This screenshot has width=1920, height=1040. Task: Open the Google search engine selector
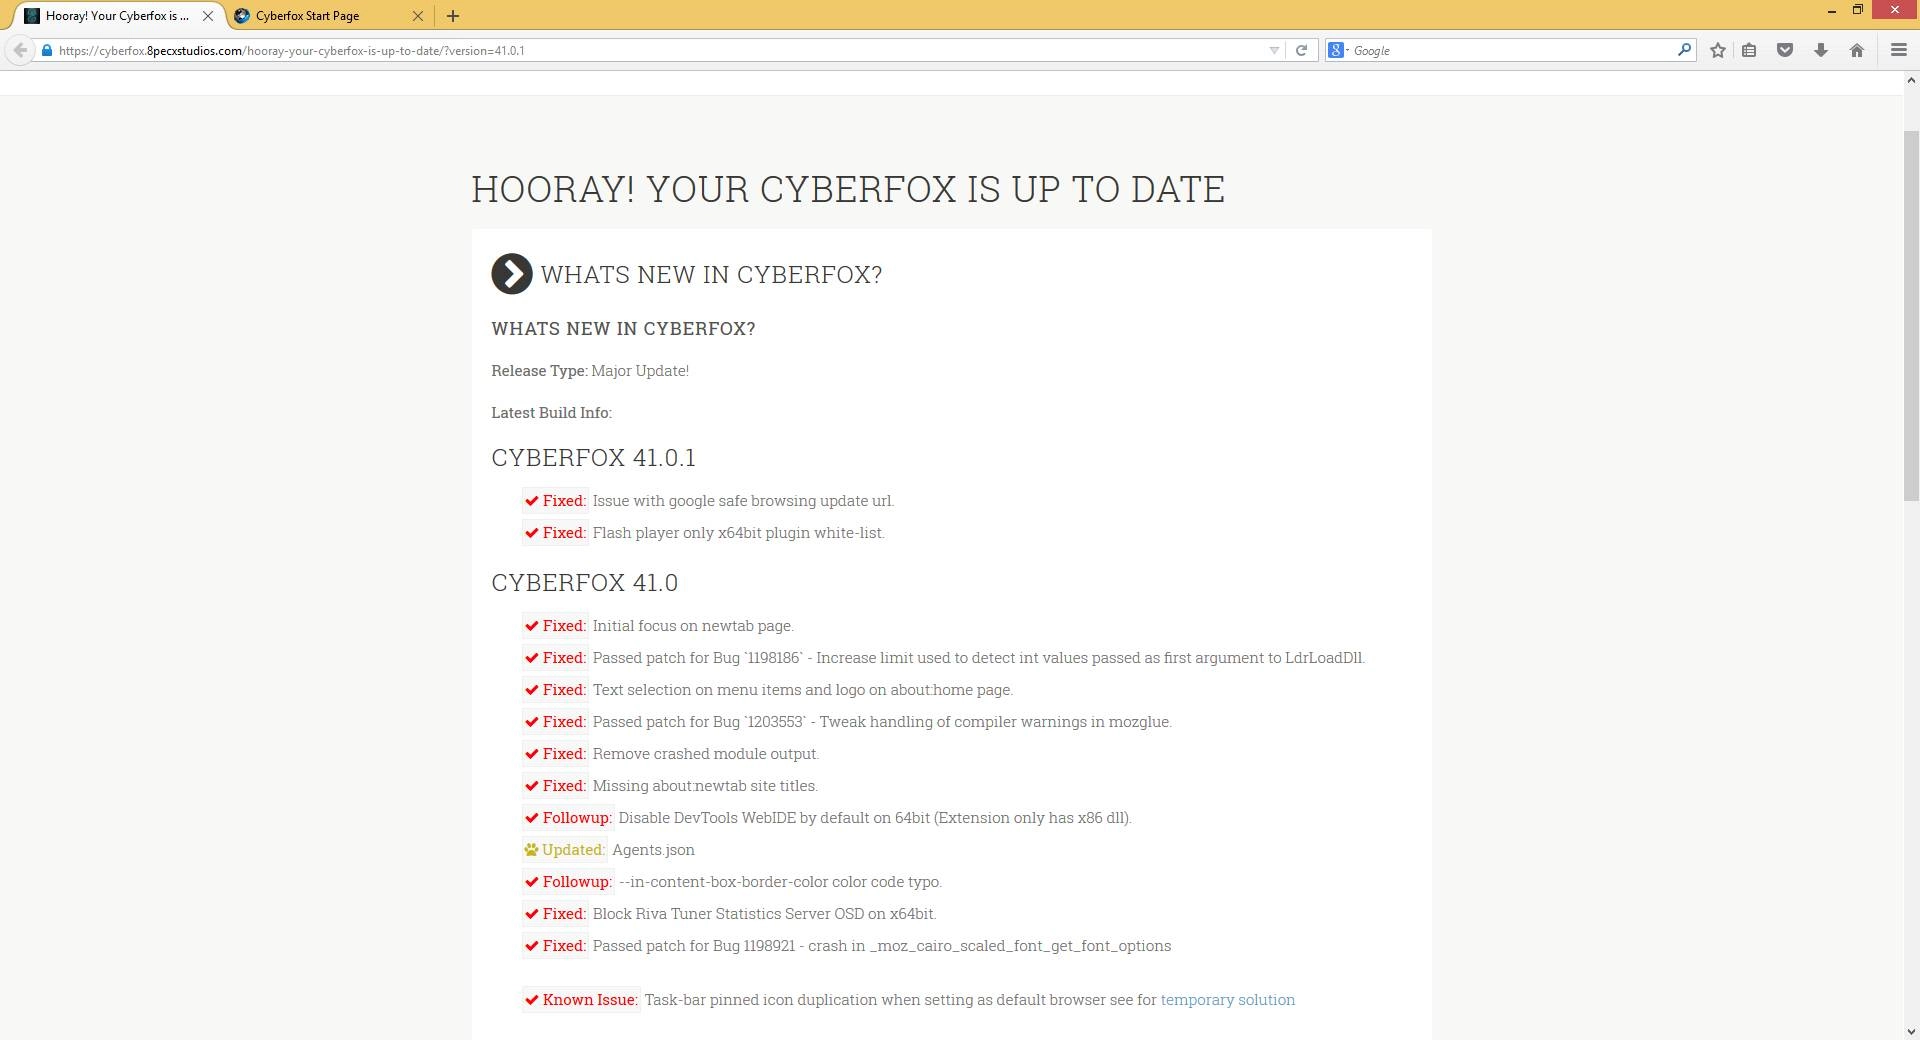click(1338, 50)
